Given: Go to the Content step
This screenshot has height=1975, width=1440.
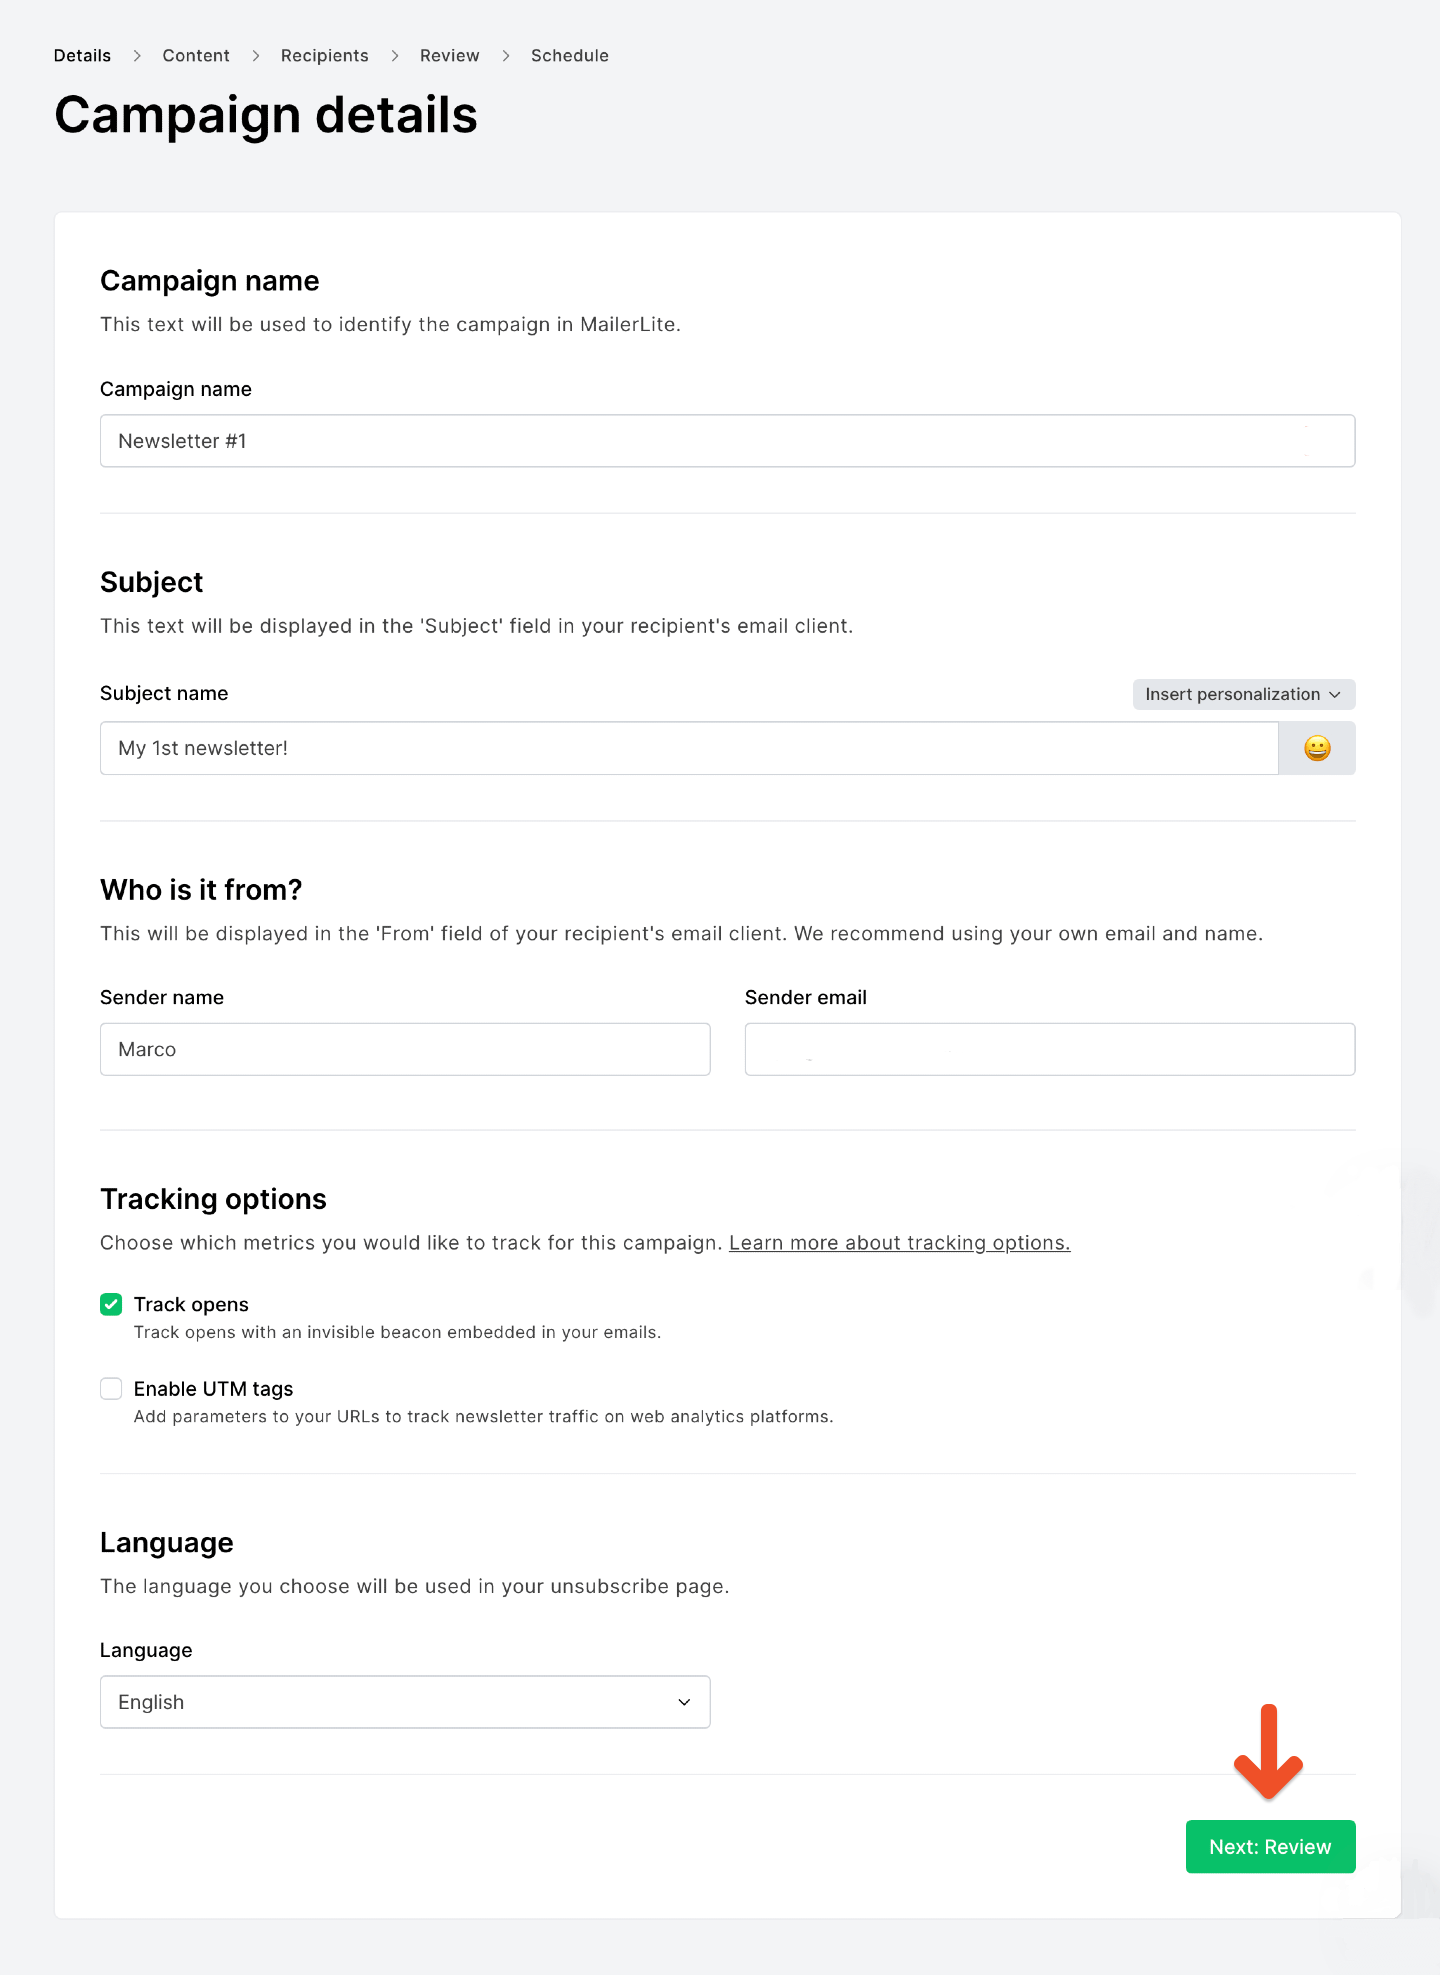Looking at the screenshot, I should 196,56.
